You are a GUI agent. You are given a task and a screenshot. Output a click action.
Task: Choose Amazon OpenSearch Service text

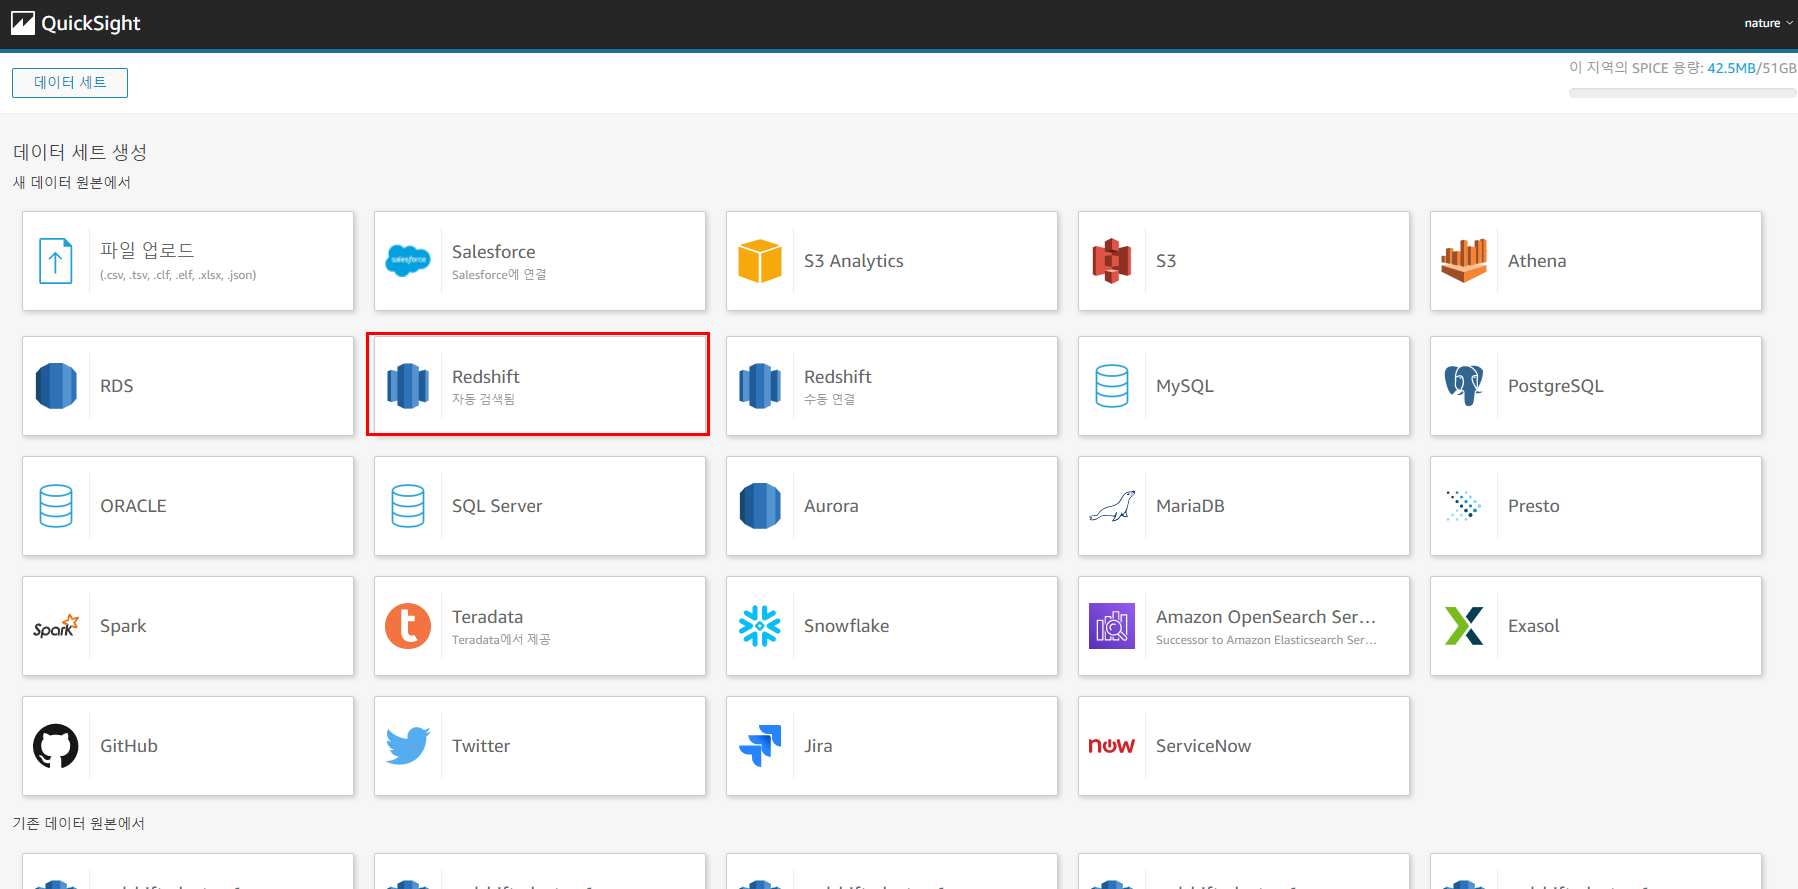(1266, 617)
